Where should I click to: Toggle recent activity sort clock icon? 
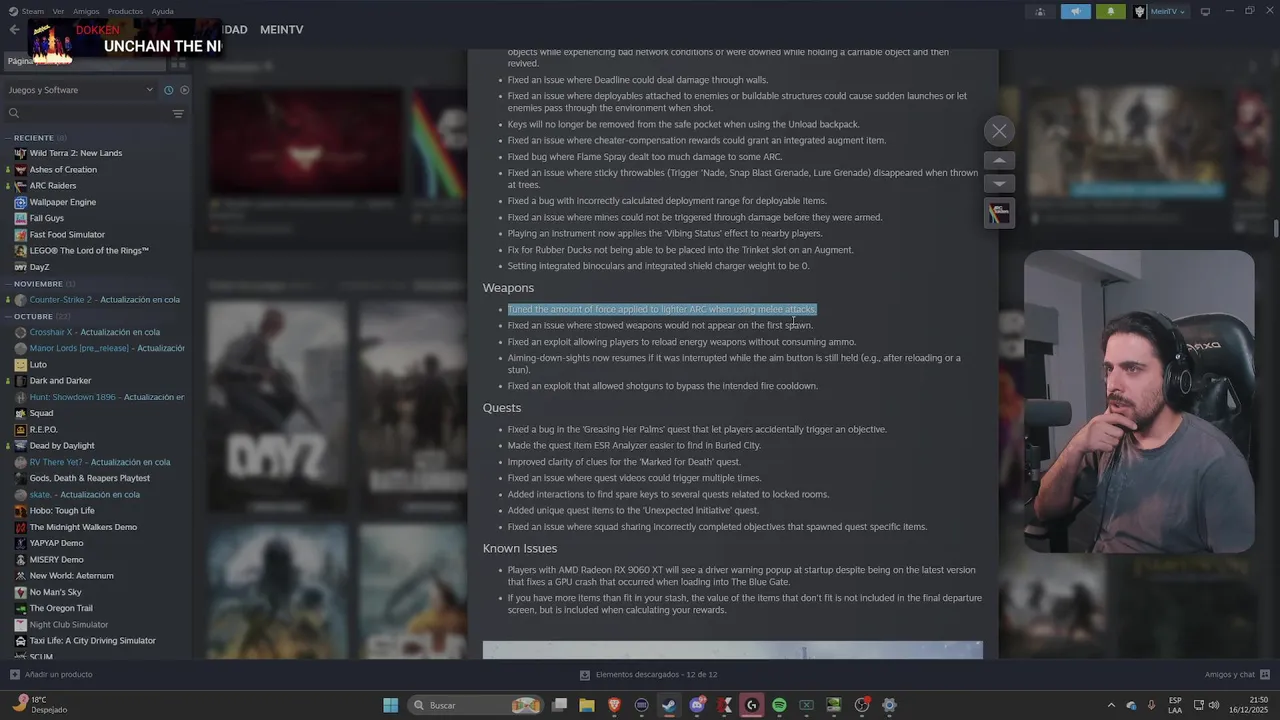(x=168, y=90)
